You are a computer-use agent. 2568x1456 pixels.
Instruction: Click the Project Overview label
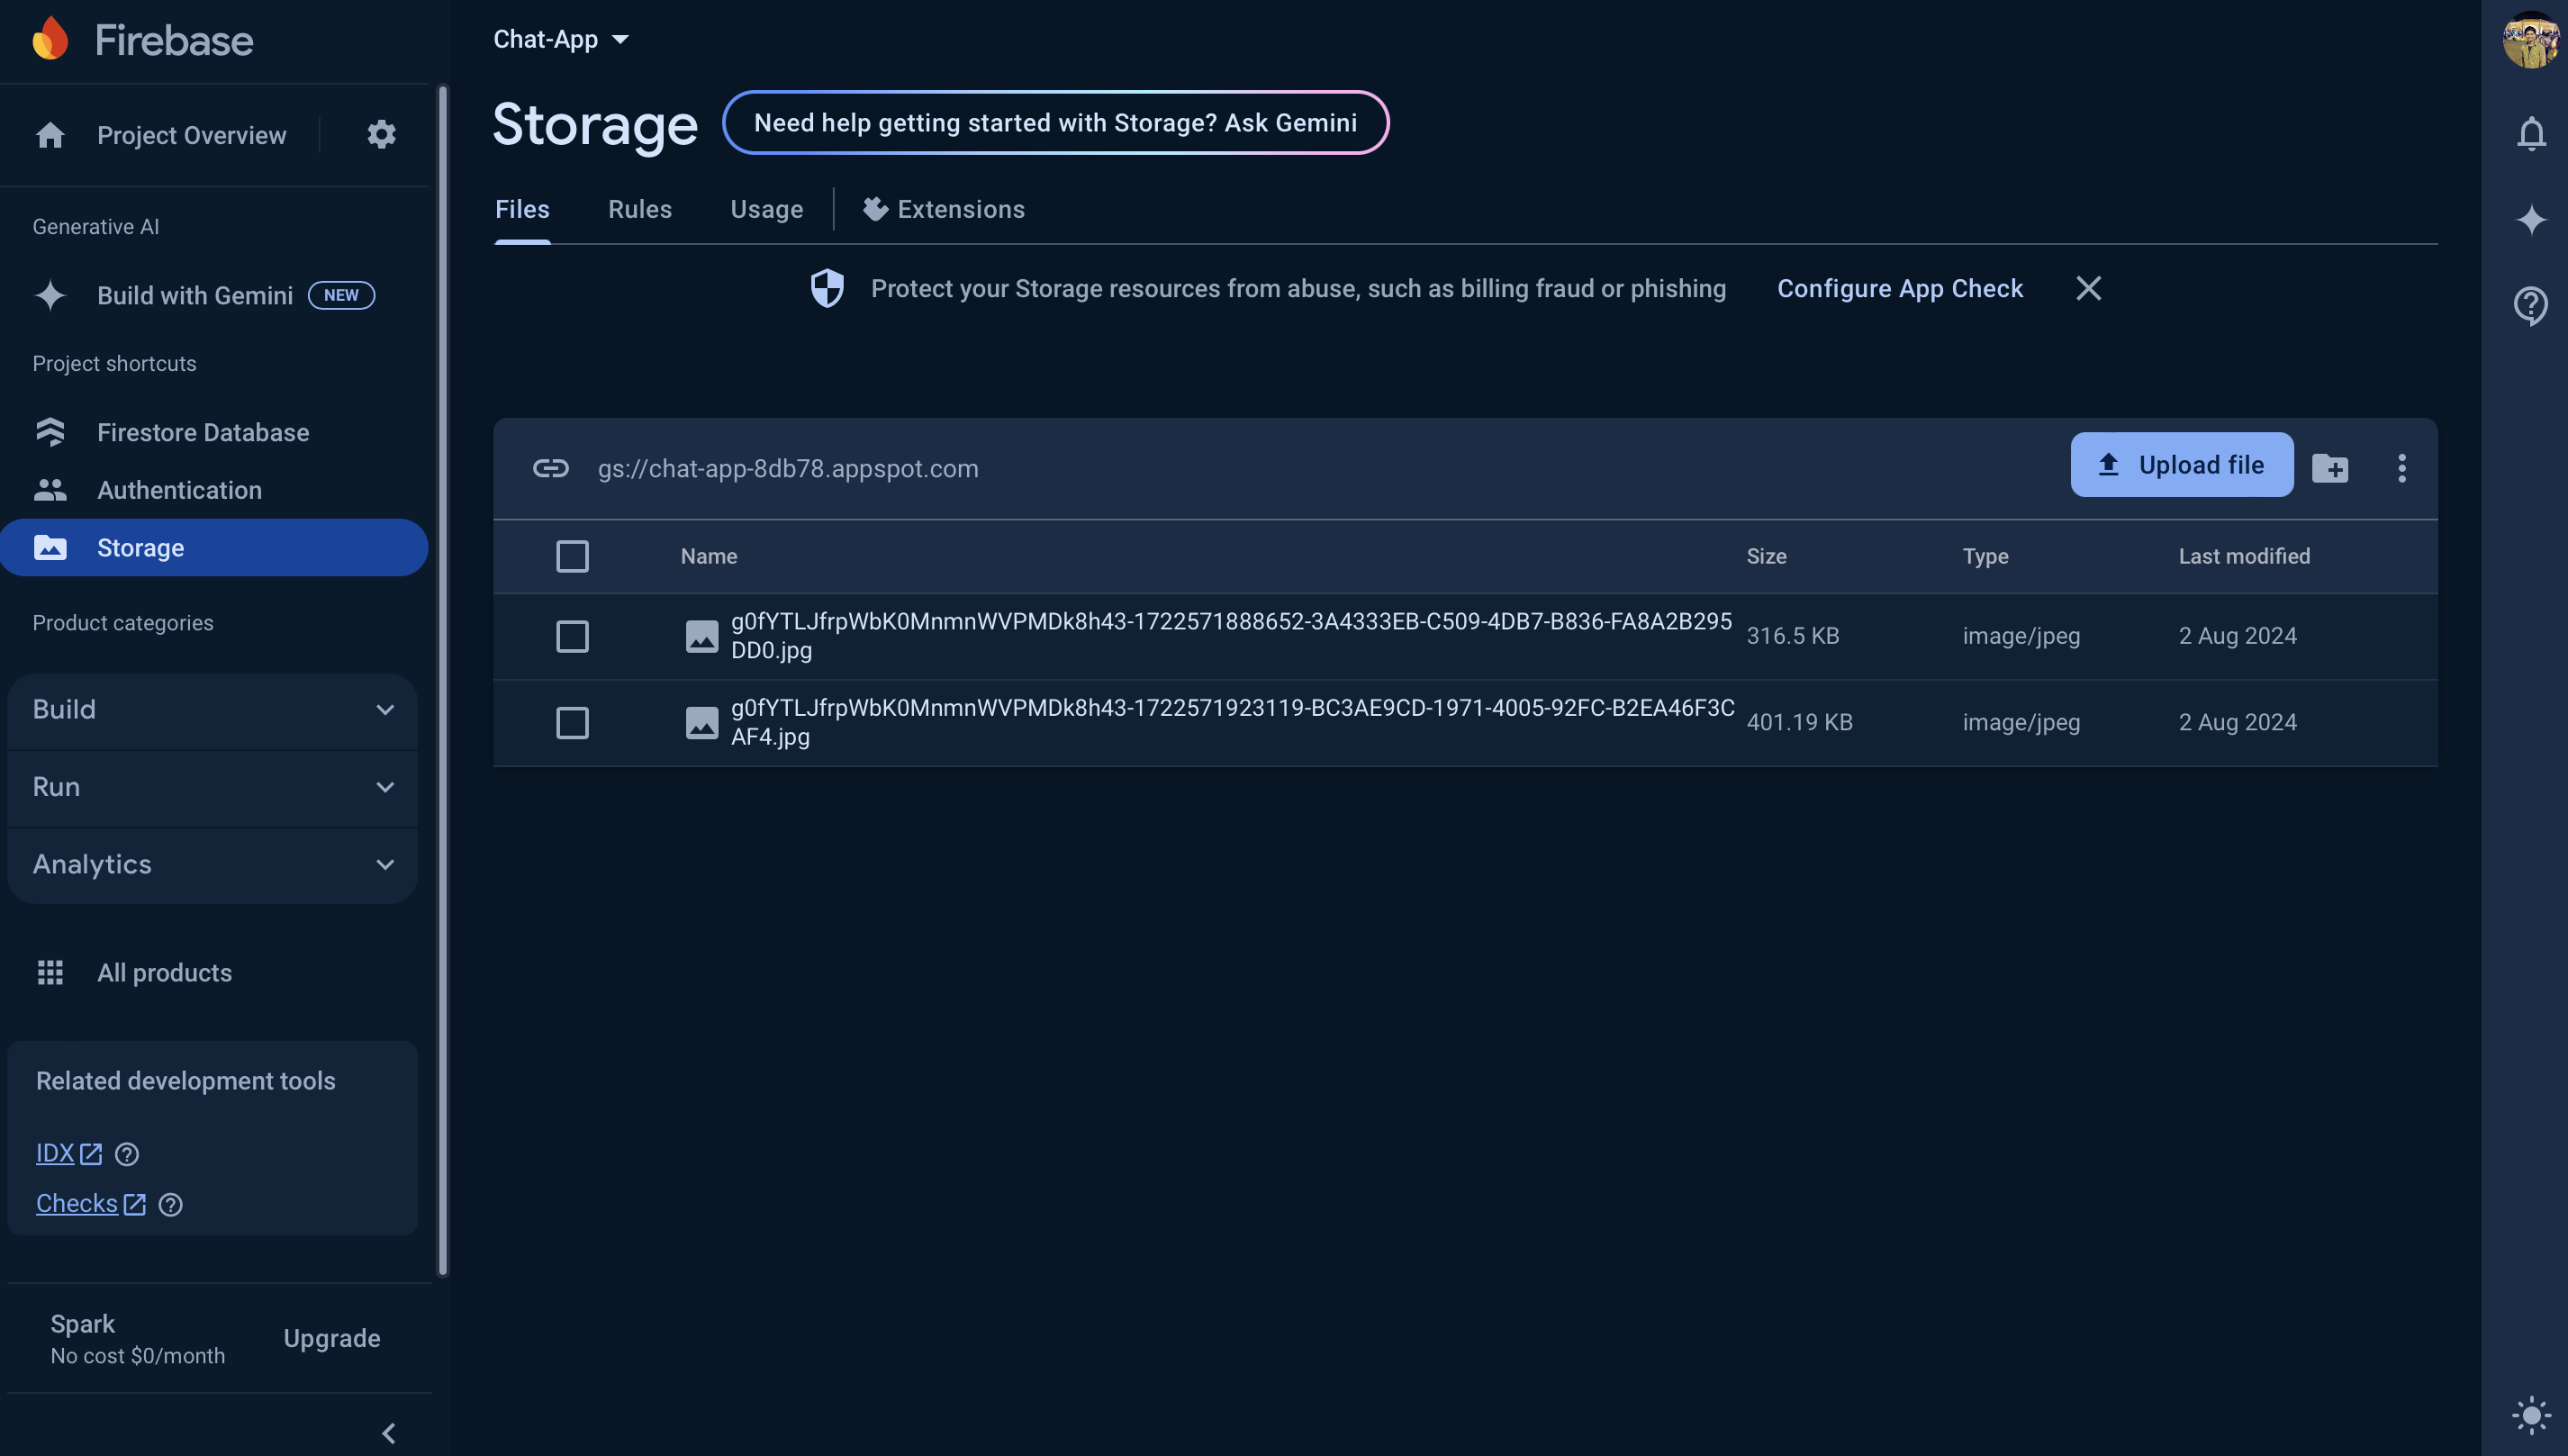click(192, 135)
